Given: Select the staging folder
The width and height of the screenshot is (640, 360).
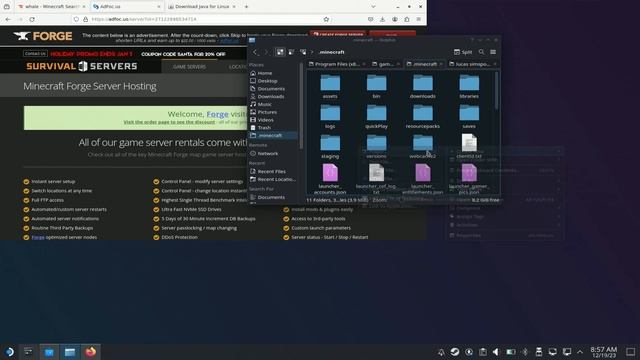Looking at the screenshot, I should [x=330, y=147].
